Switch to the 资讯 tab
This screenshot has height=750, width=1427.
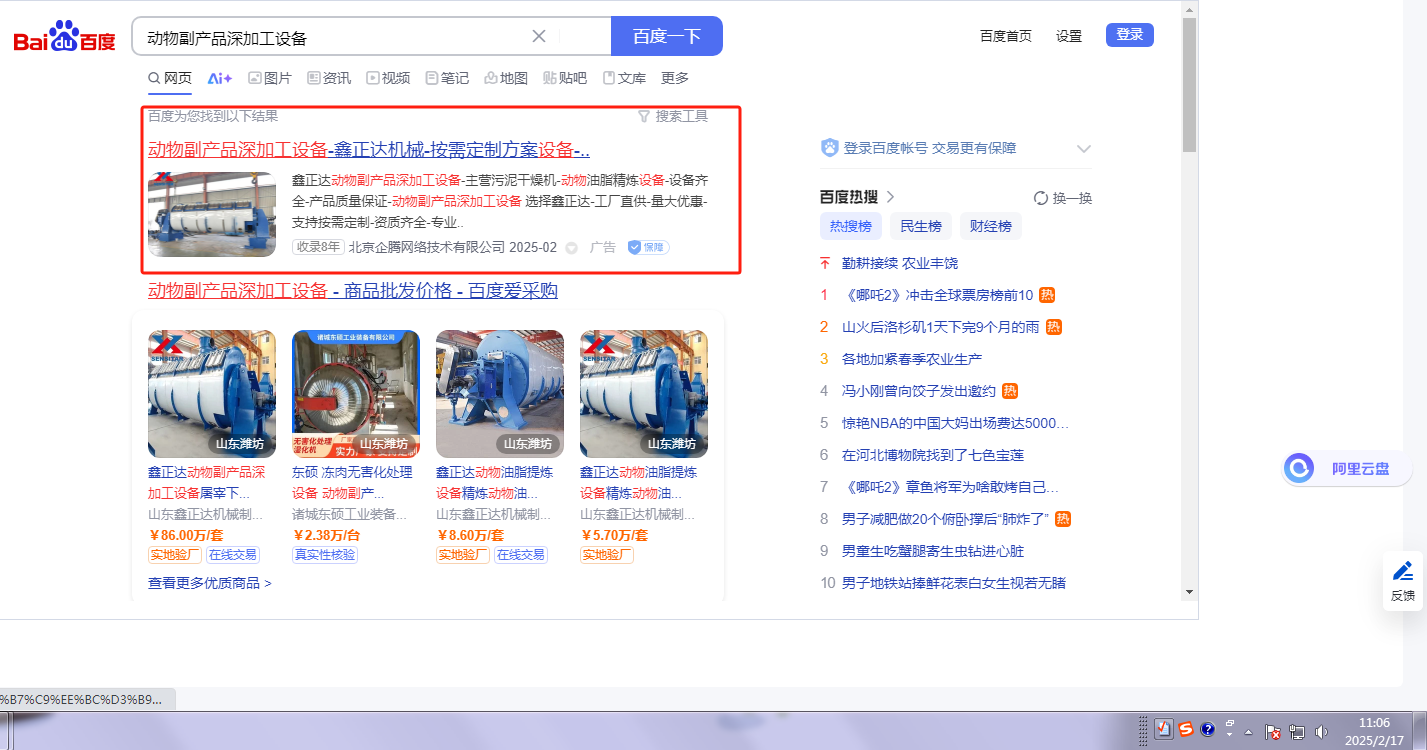pos(329,78)
